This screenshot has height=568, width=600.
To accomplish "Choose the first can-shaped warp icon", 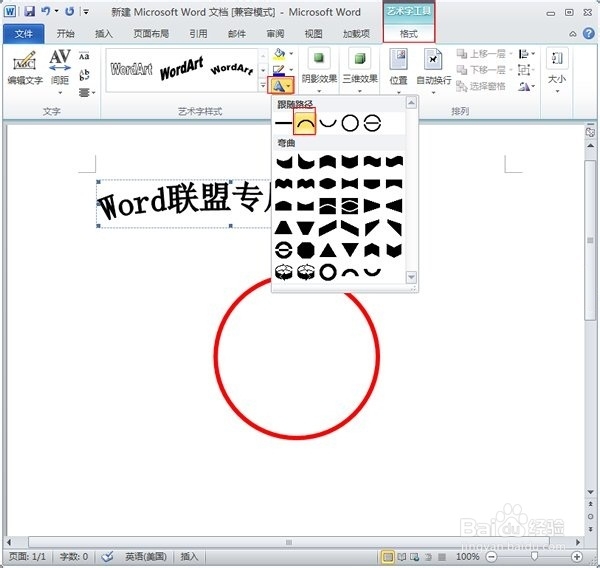I will [284, 272].
